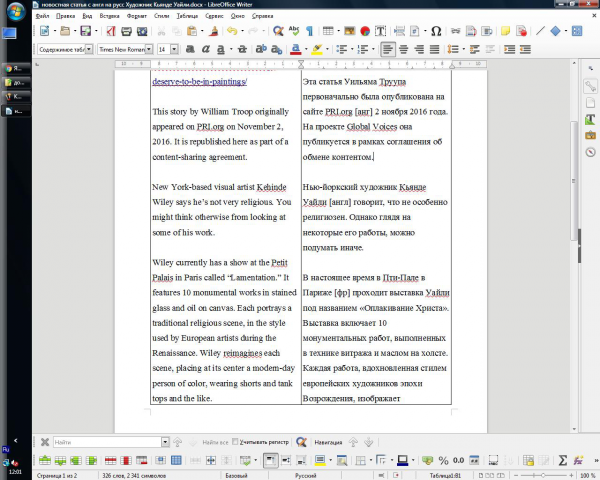Click the zoom slider in status bar

tap(543, 475)
